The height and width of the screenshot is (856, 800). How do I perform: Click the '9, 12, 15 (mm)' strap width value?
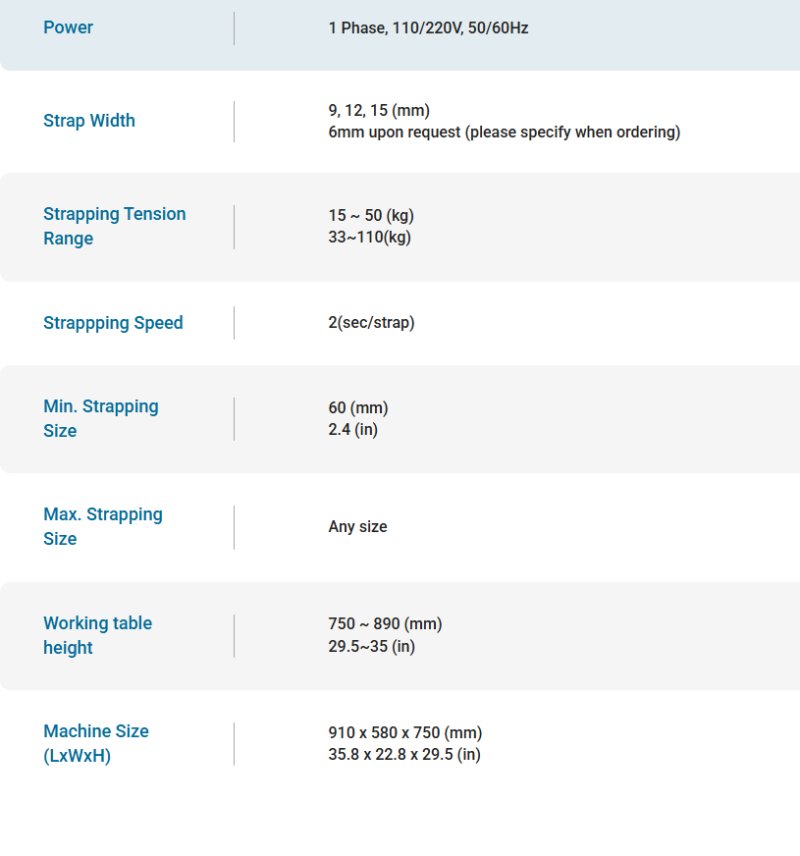(379, 110)
